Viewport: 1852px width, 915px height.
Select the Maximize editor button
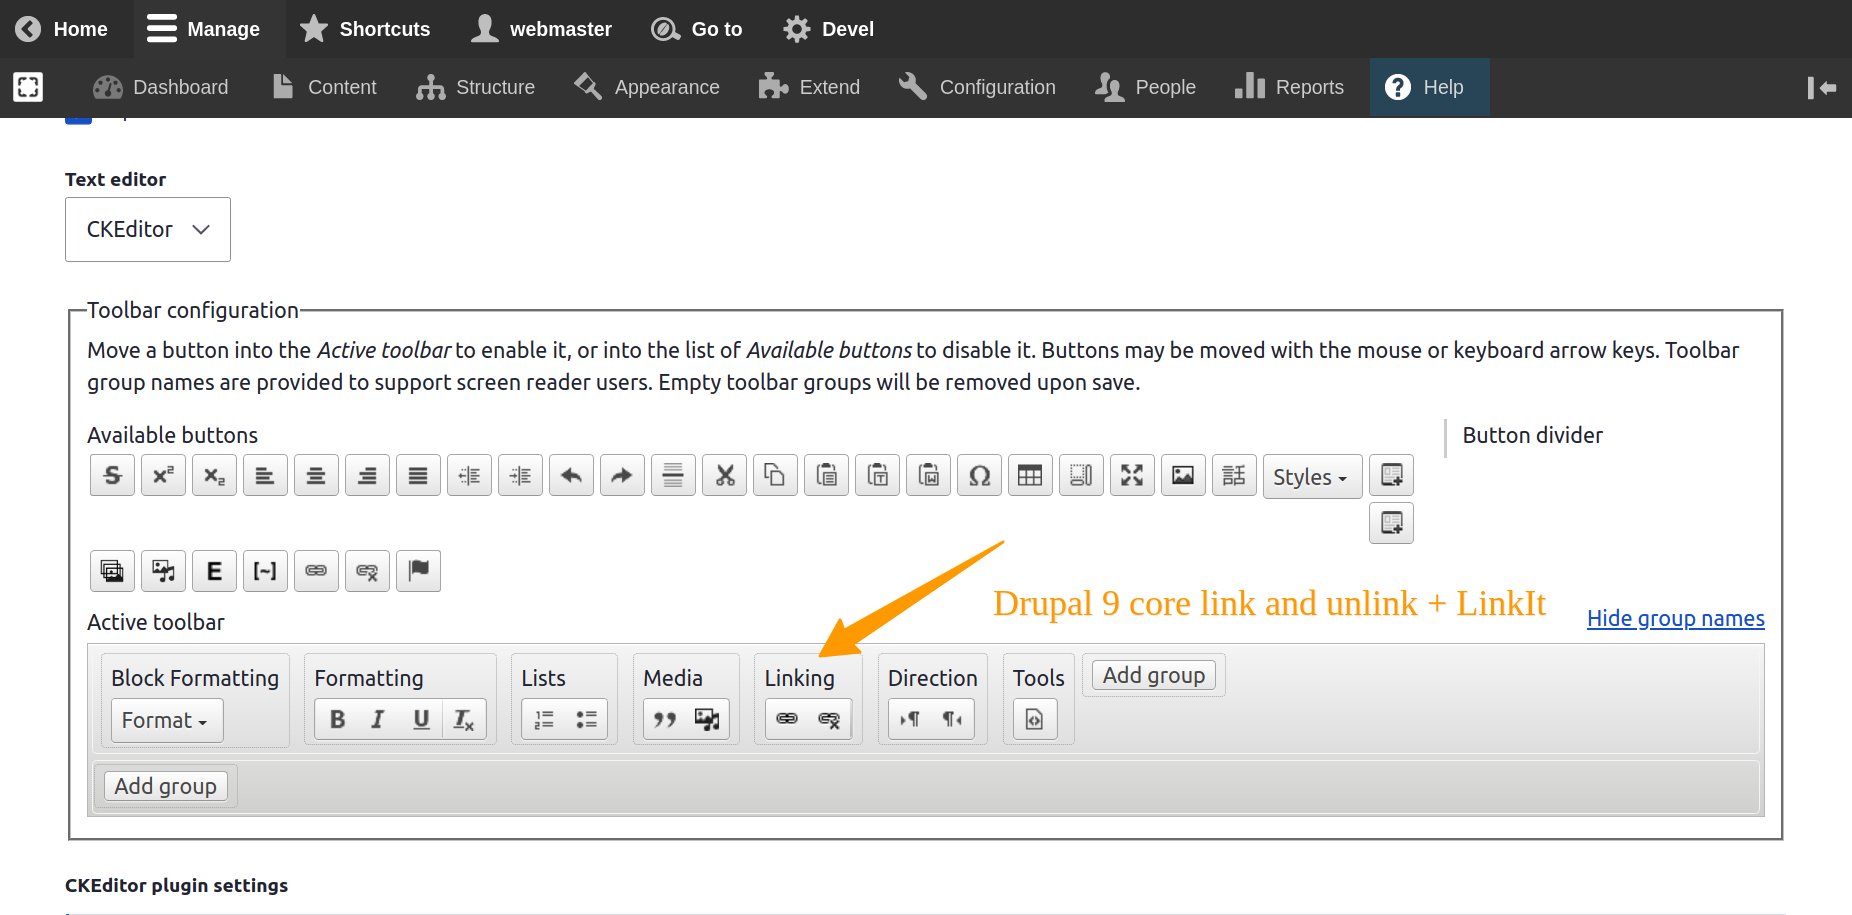click(1131, 475)
